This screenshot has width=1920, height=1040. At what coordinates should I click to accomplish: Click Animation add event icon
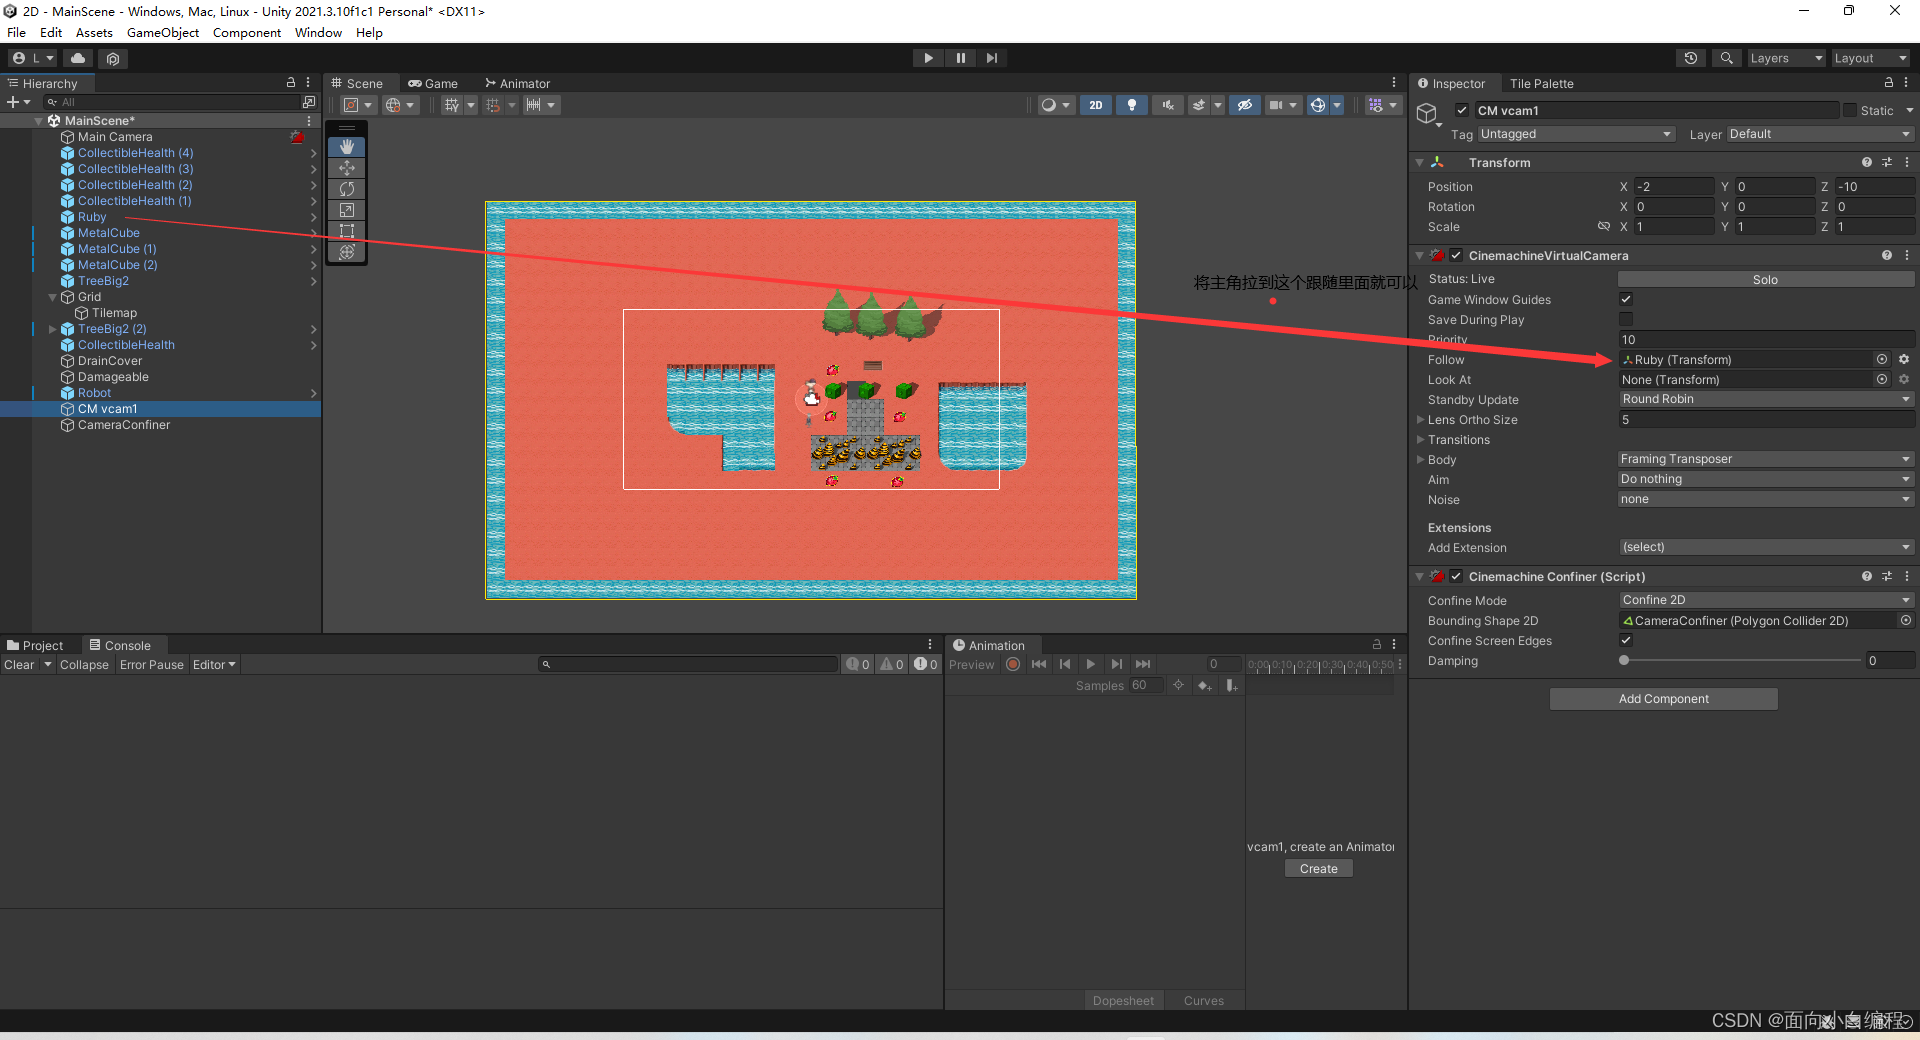pos(1232,685)
